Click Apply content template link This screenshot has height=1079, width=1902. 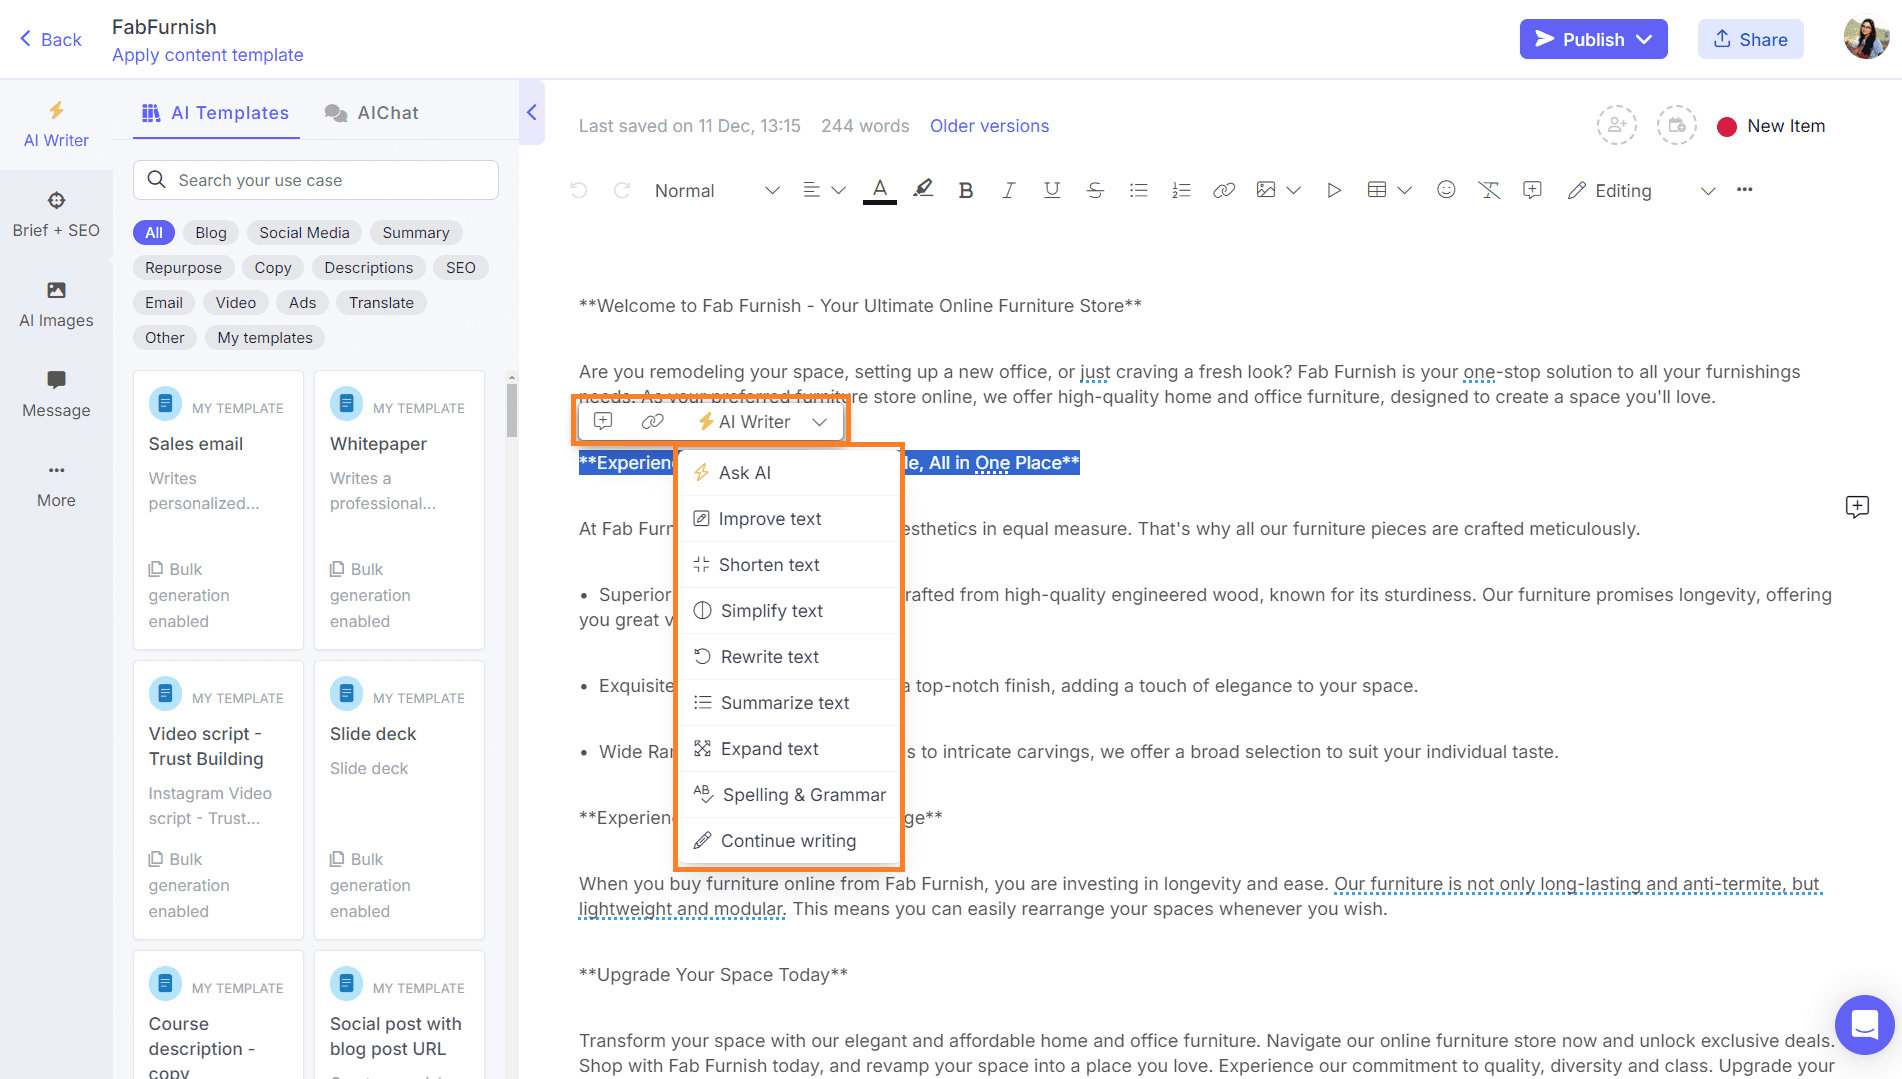(x=207, y=55)
